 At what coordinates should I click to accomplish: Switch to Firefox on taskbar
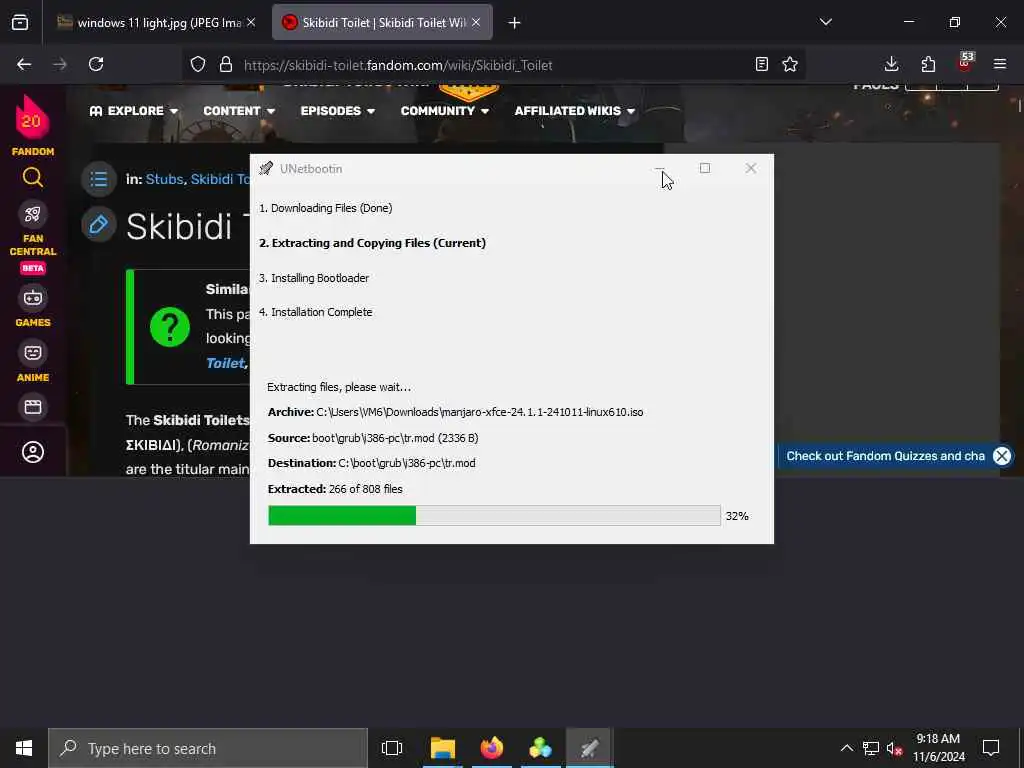pyautogui.click(x=492, y=748)
